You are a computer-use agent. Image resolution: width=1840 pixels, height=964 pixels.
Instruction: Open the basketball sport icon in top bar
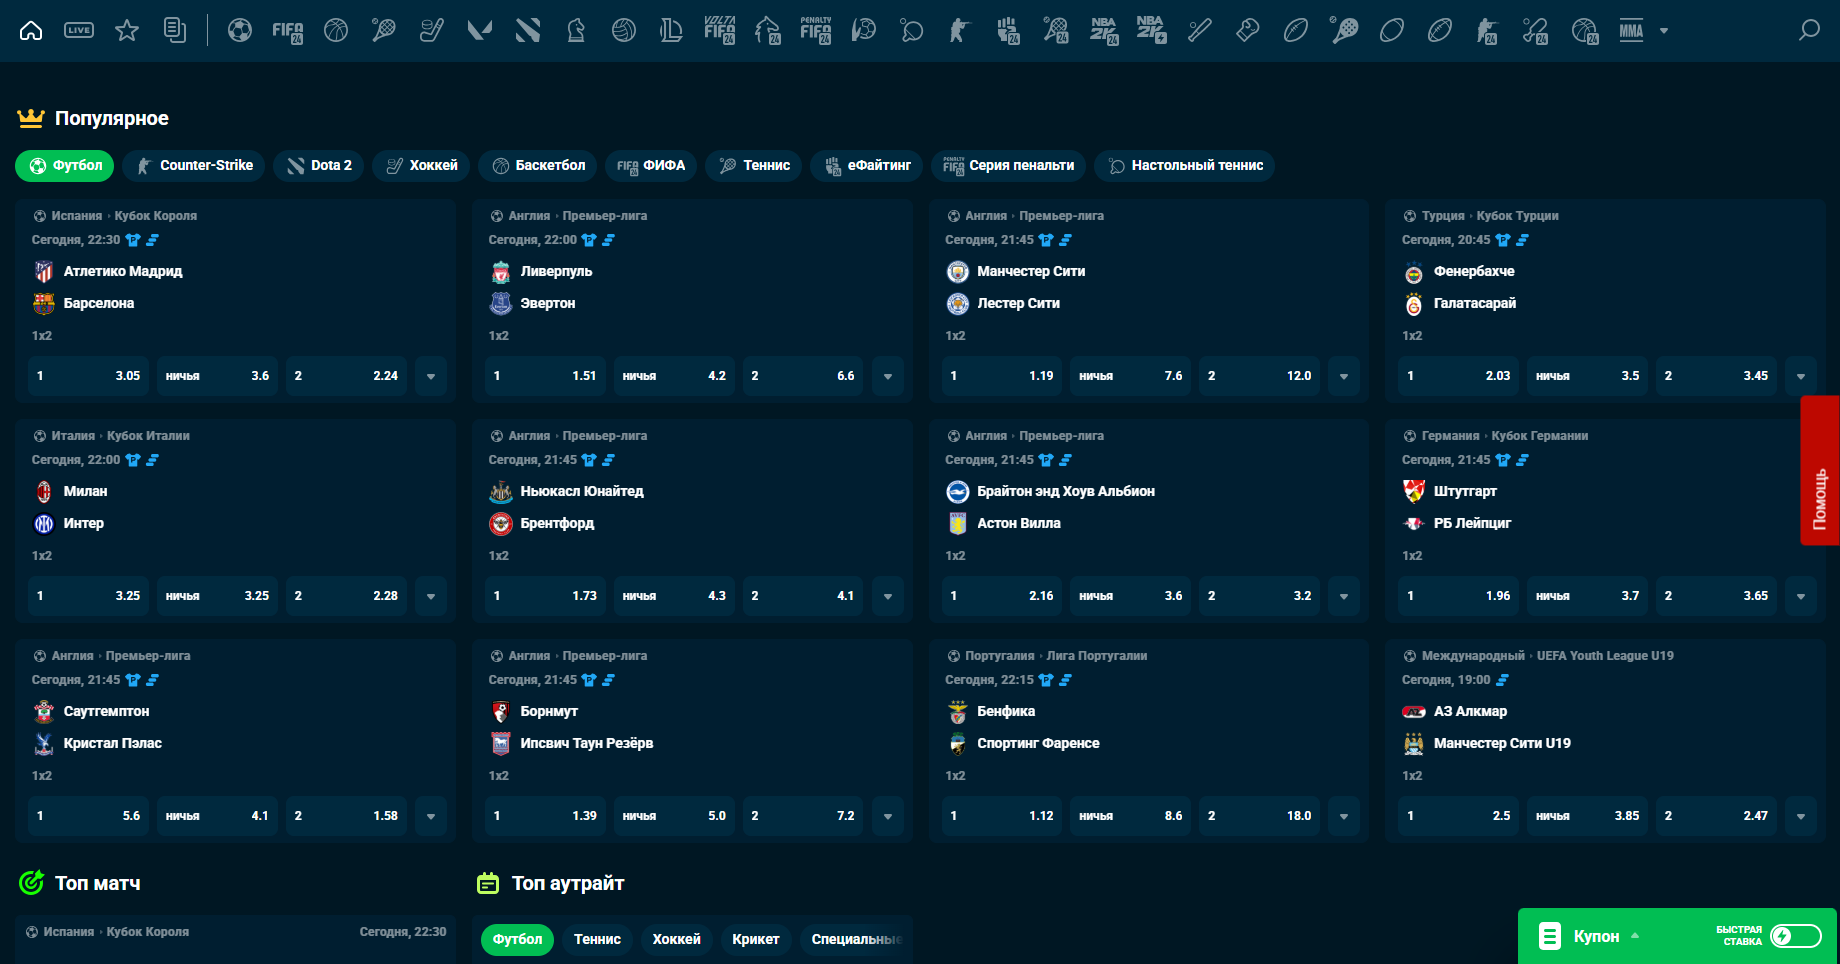point(336,31)
